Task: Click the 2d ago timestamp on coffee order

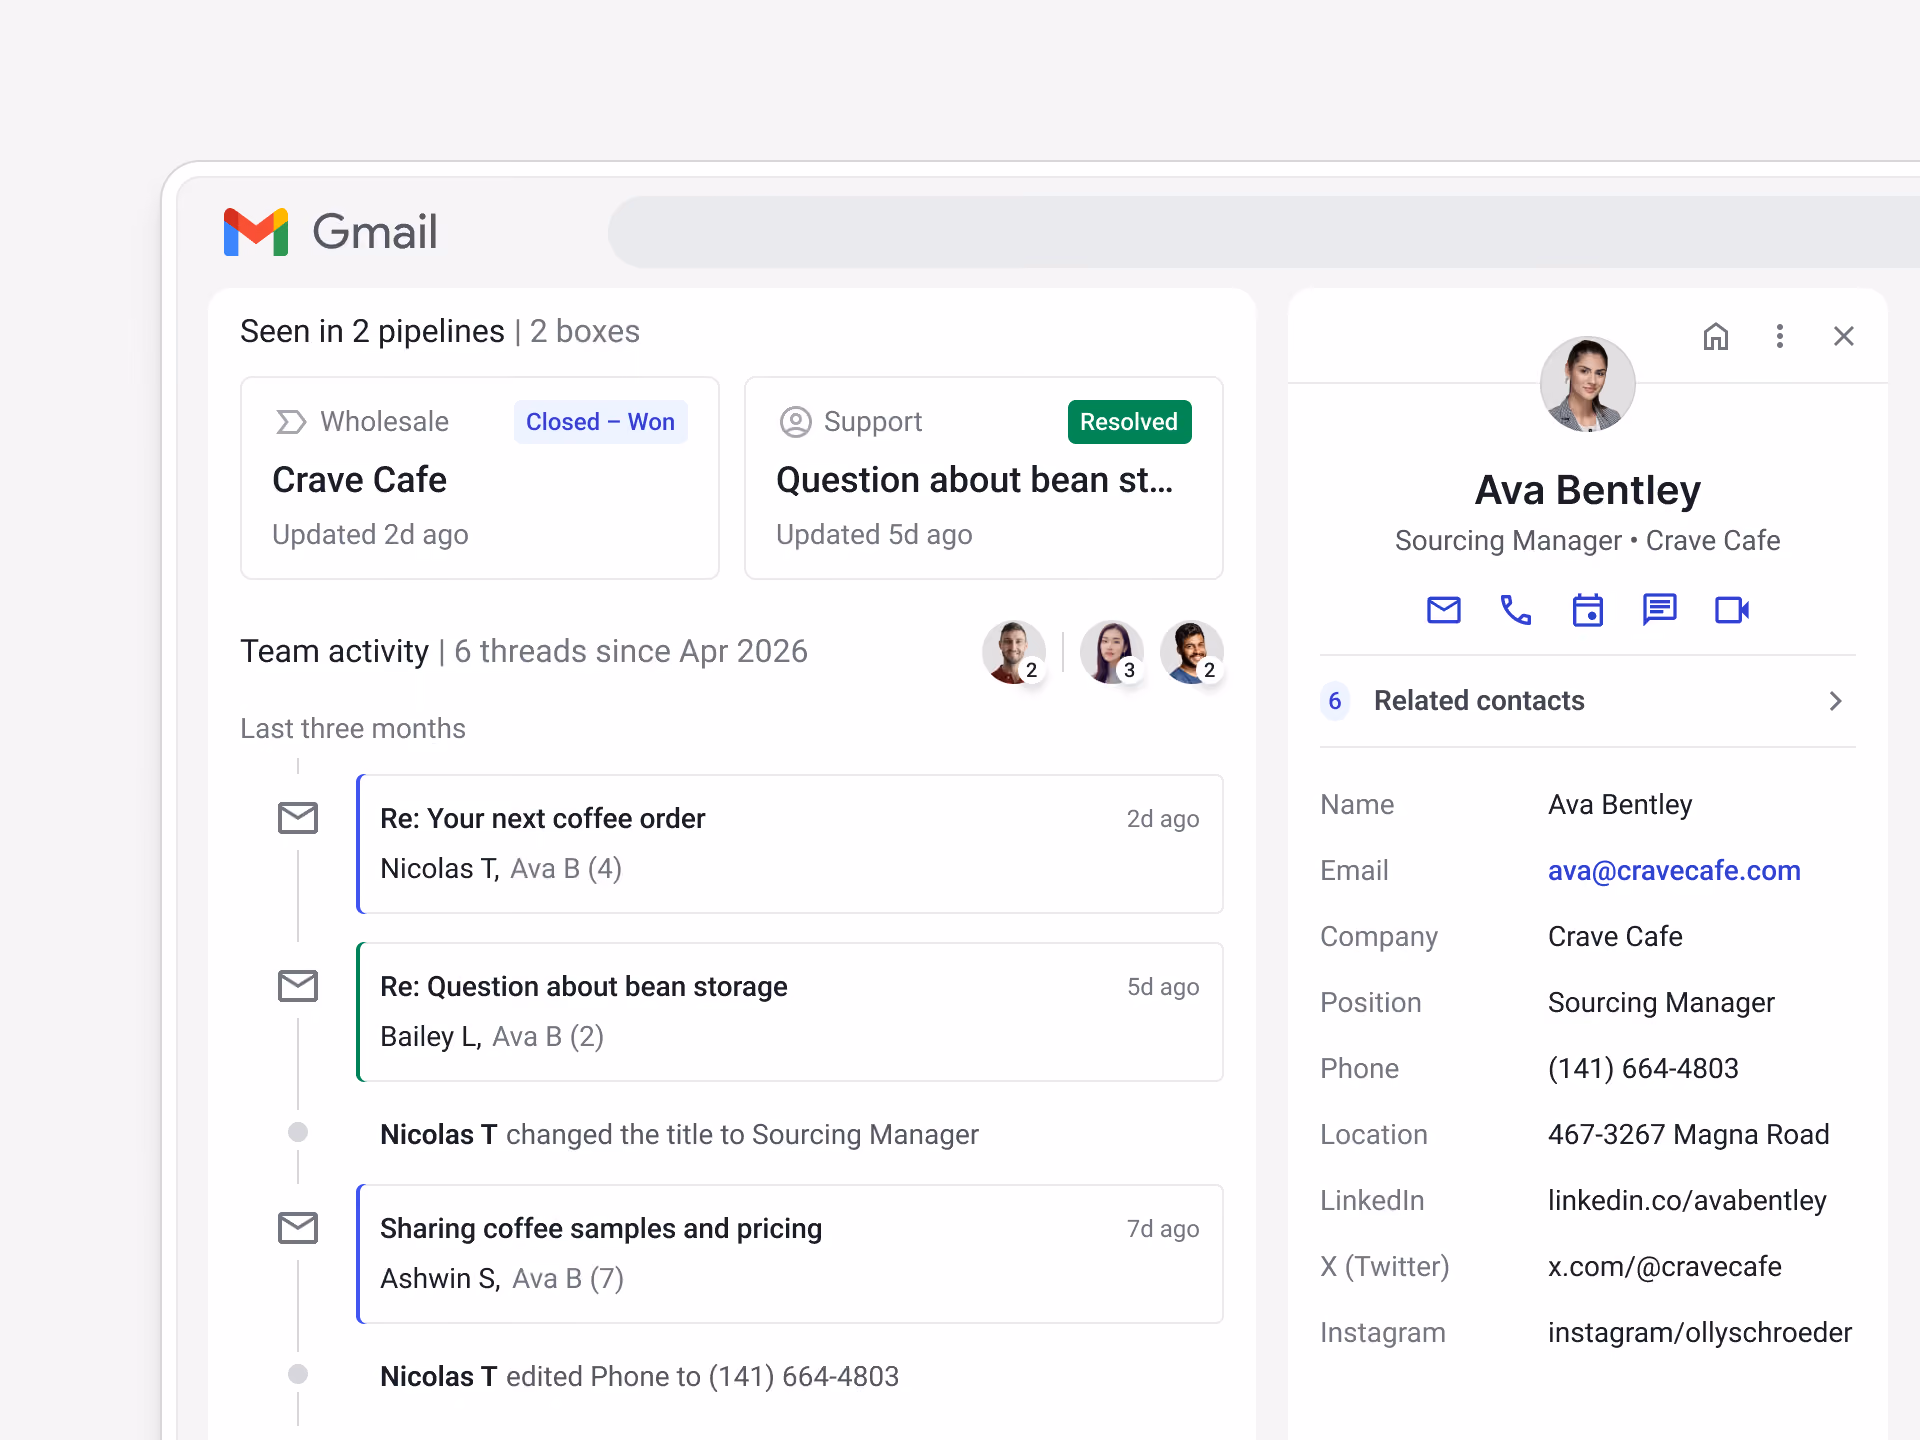Action: pyautogui.click(x=1163, y=819)
